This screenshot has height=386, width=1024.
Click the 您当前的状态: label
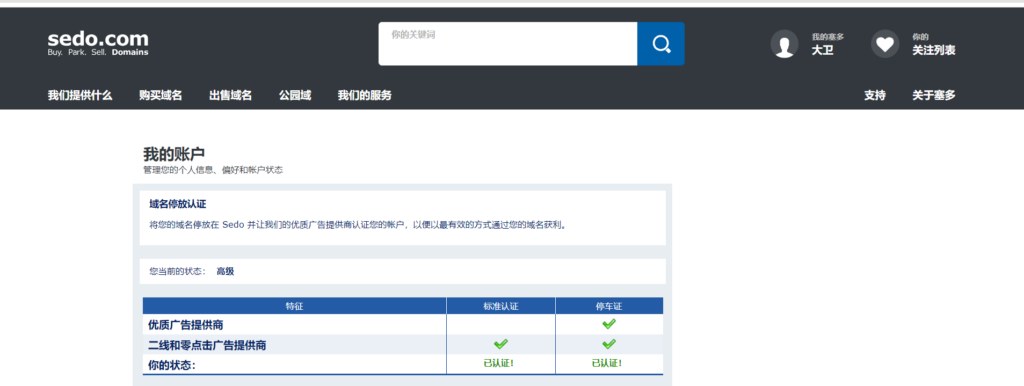point(178,271)
